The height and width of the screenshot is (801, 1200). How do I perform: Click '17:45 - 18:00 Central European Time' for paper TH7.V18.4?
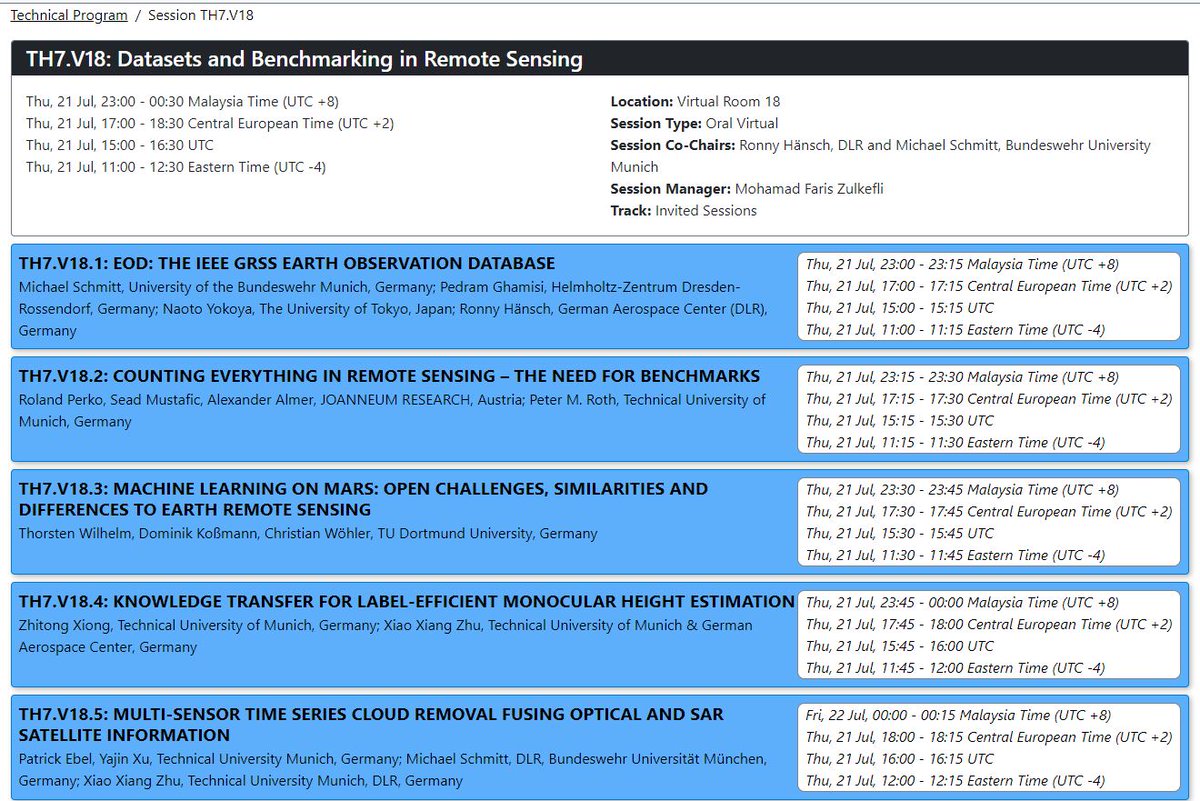[988, 625]
